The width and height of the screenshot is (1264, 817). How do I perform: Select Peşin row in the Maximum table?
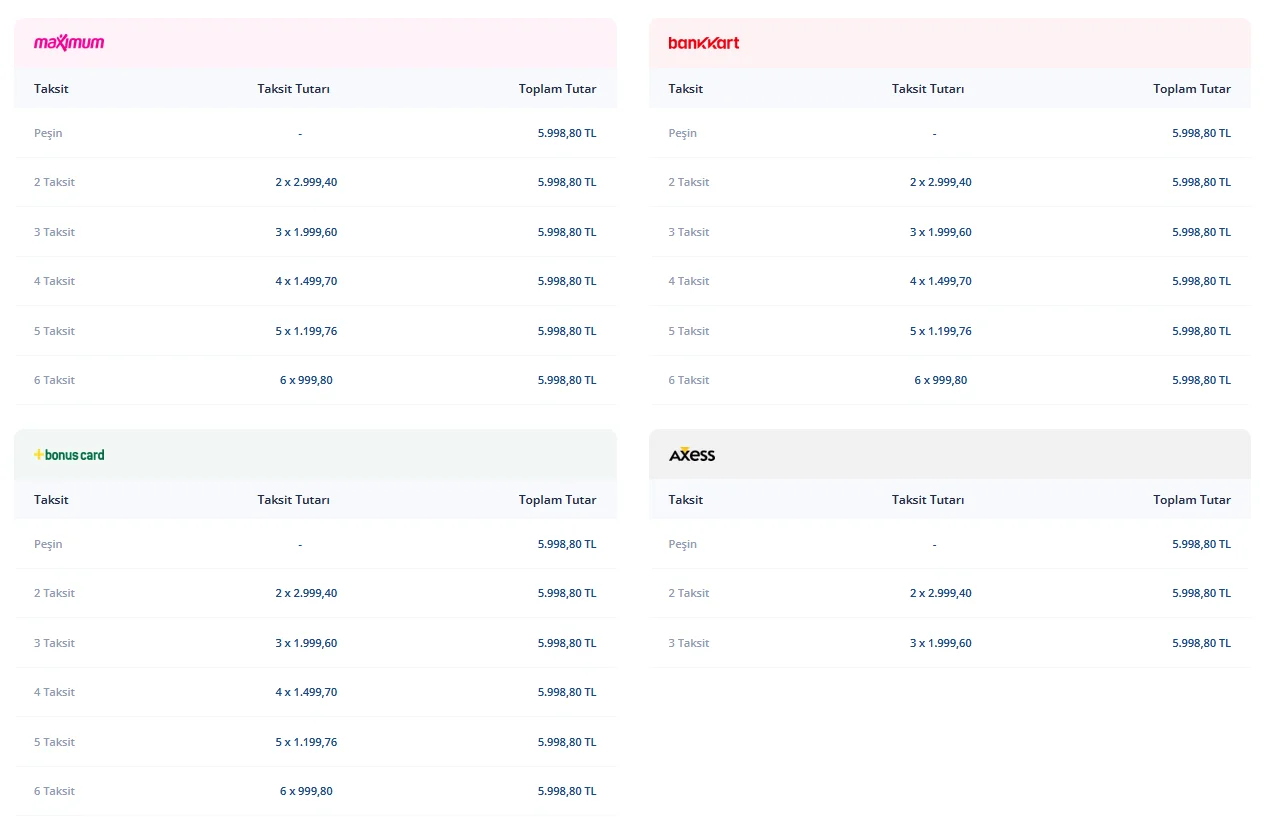pos(48,133)
